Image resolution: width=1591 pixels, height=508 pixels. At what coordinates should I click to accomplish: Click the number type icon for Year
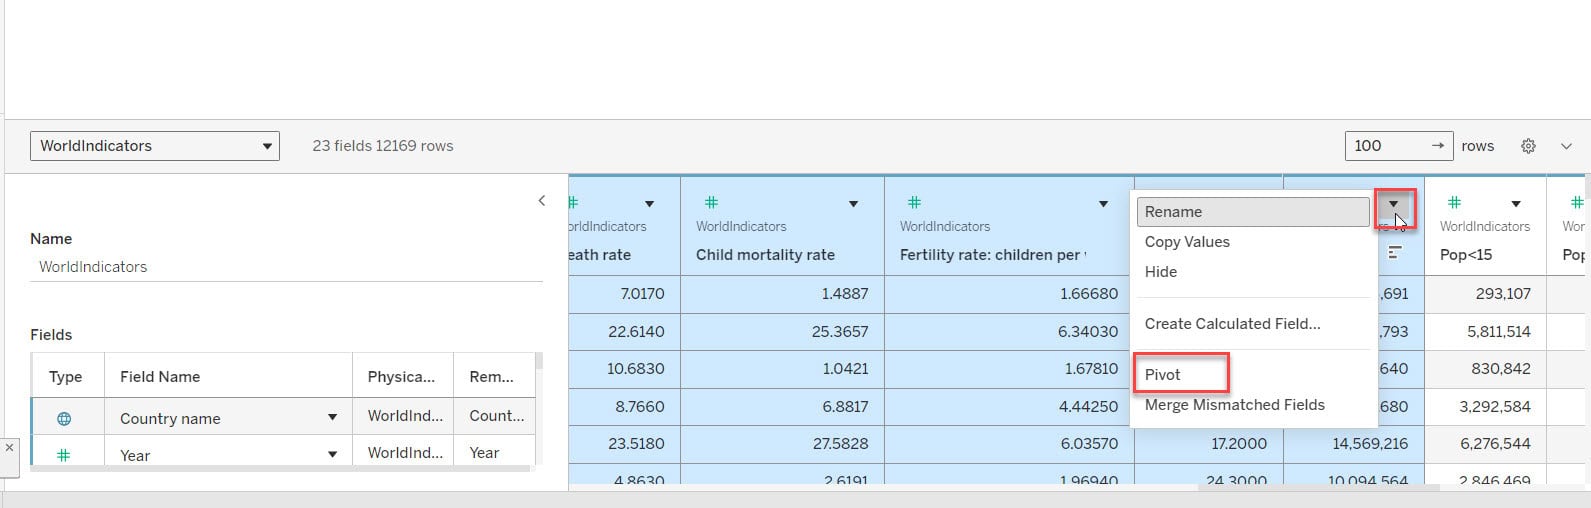(x=64, y=455)
